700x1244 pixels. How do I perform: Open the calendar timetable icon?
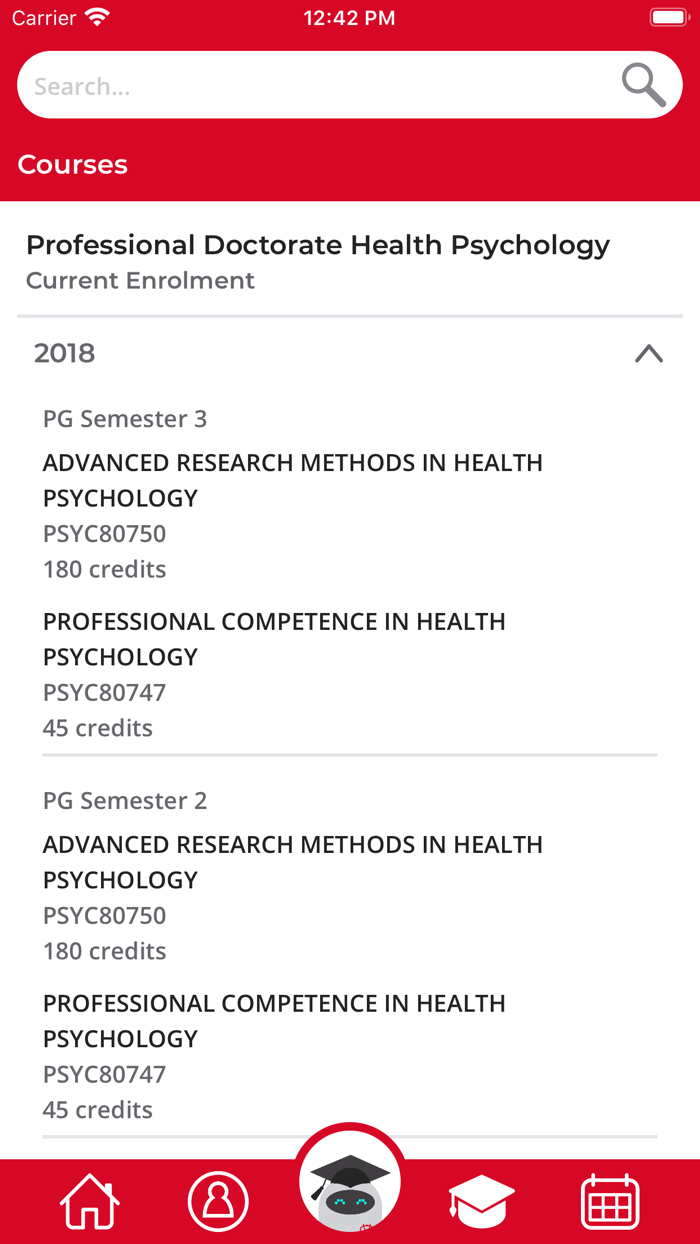(x=610, y=1201)
